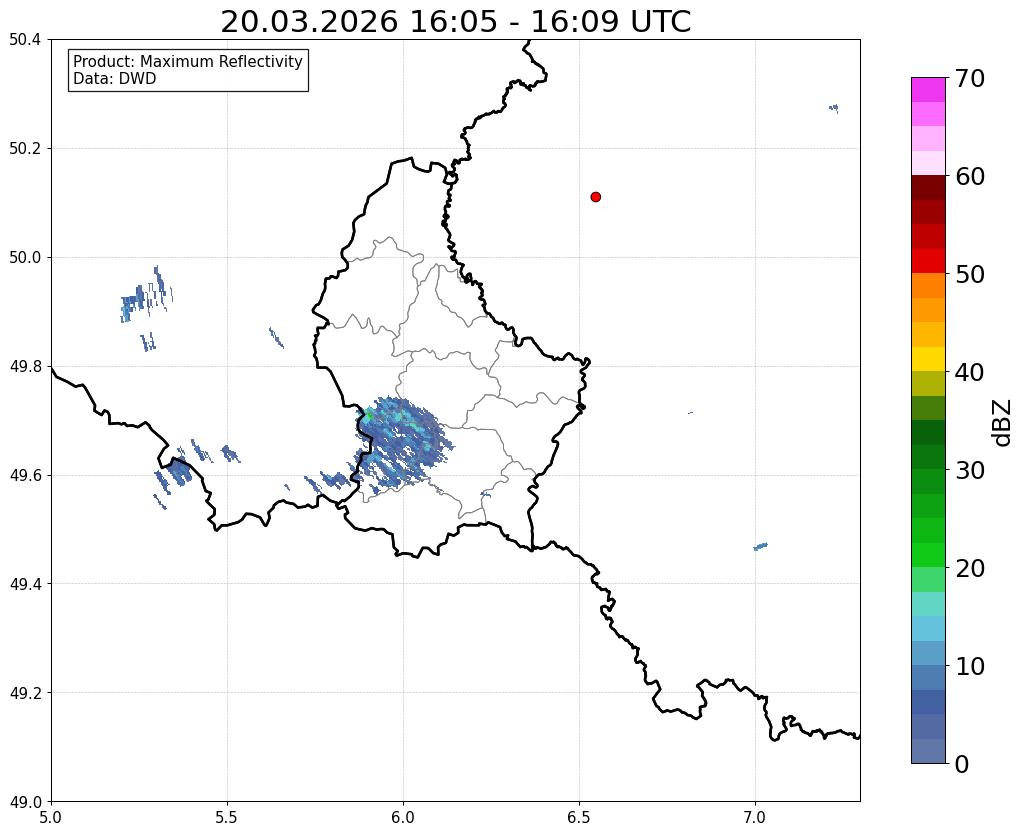1023x834 pixels.
Task: Click the orange band at colorbar 50
Action: point(928,285)
